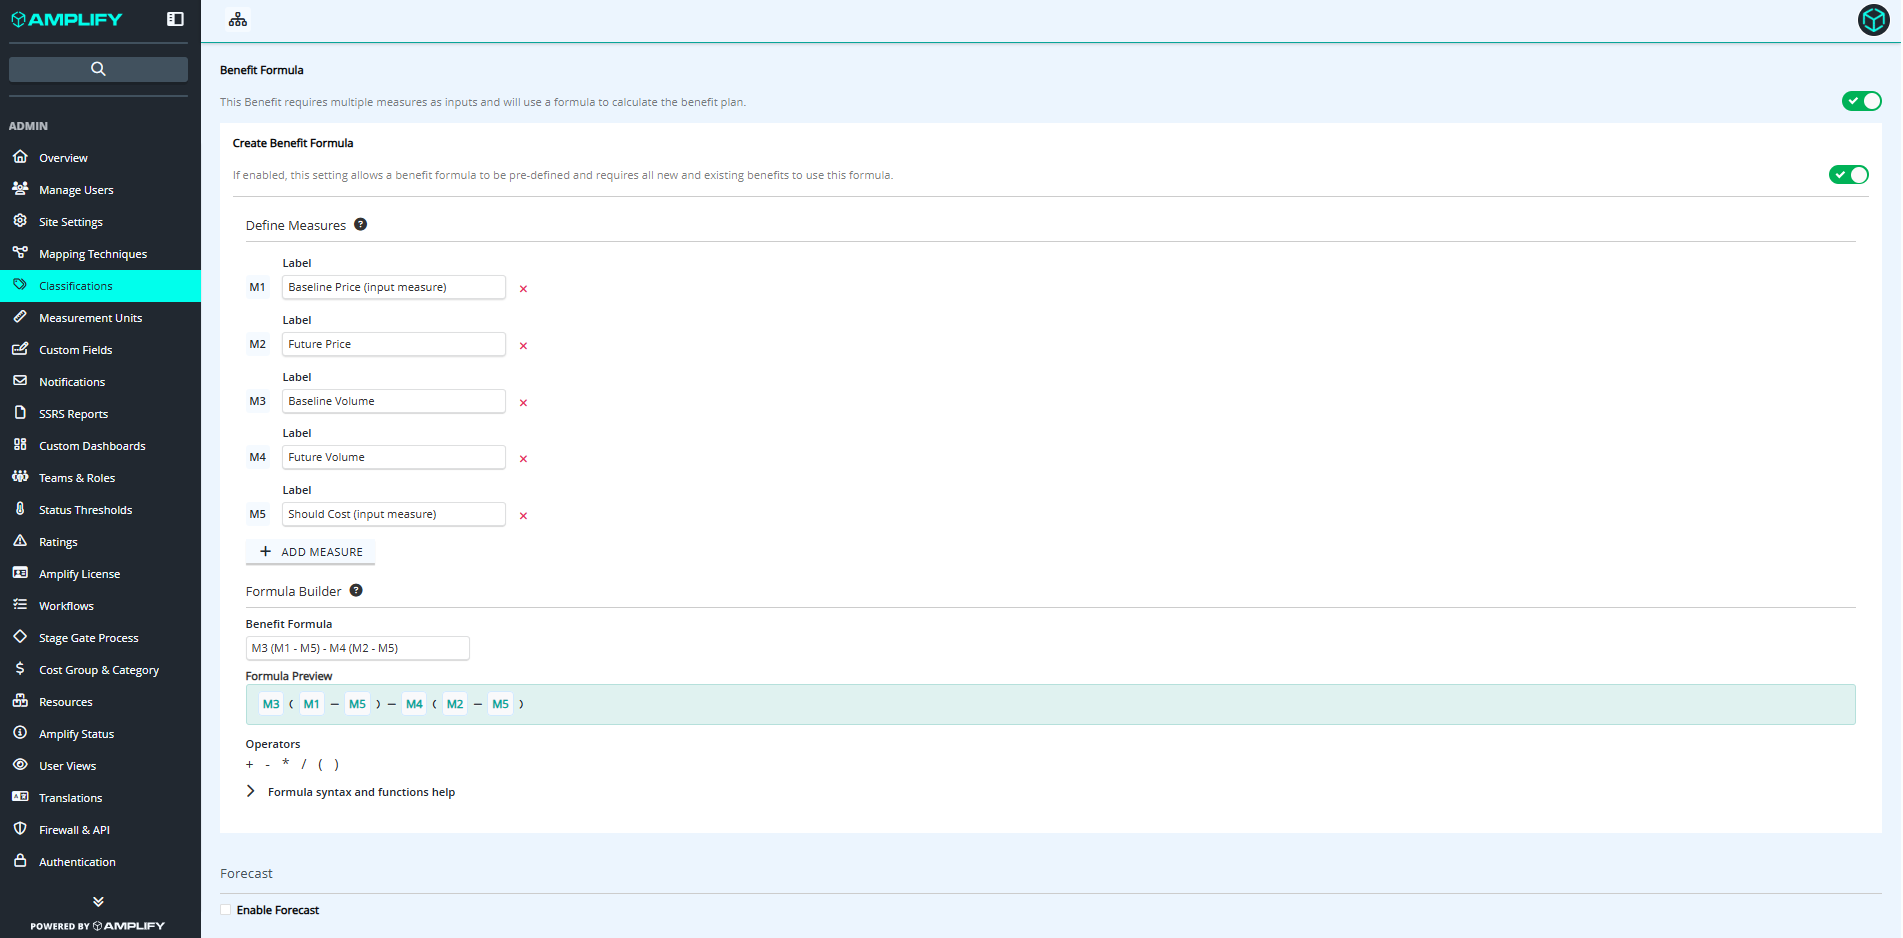Click the Amplify logo in sidebar header
Image resolution: width=1903 pixels, height=938 pixels.
[66, 19]
